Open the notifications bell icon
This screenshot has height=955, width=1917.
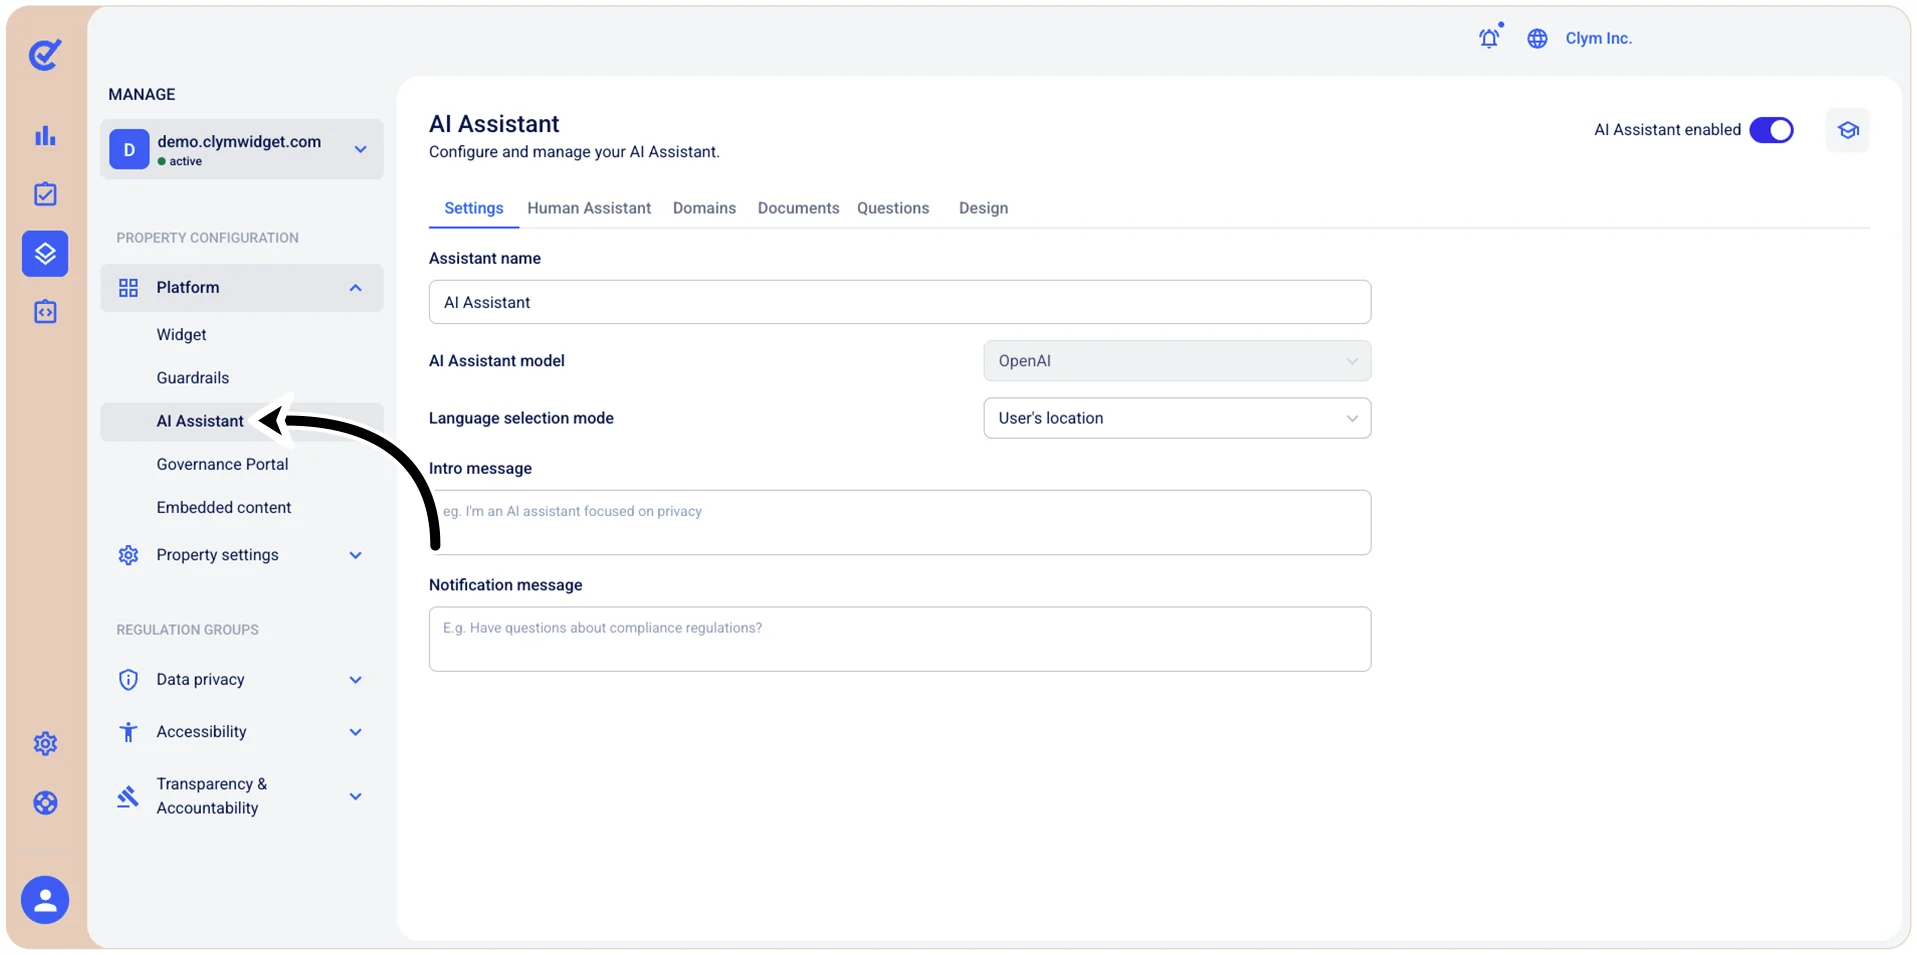pos(1490,38)
